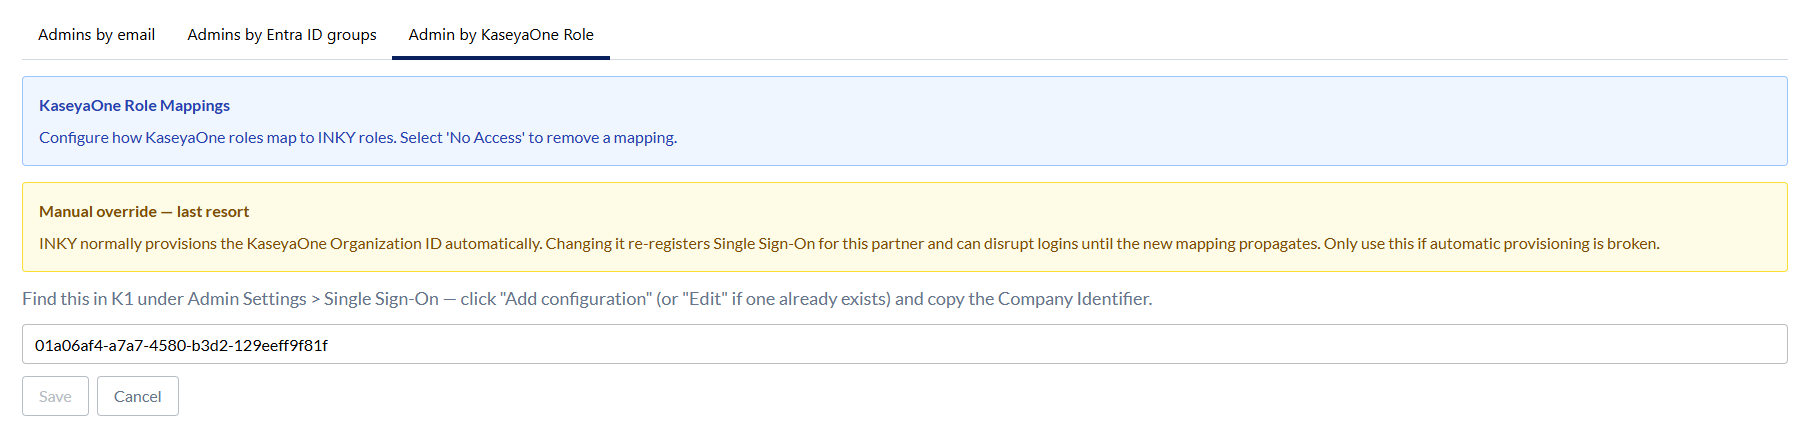Click the 01a06af4 identifier text in the field
Screen dimensions: 1796x421
[181, 345]
